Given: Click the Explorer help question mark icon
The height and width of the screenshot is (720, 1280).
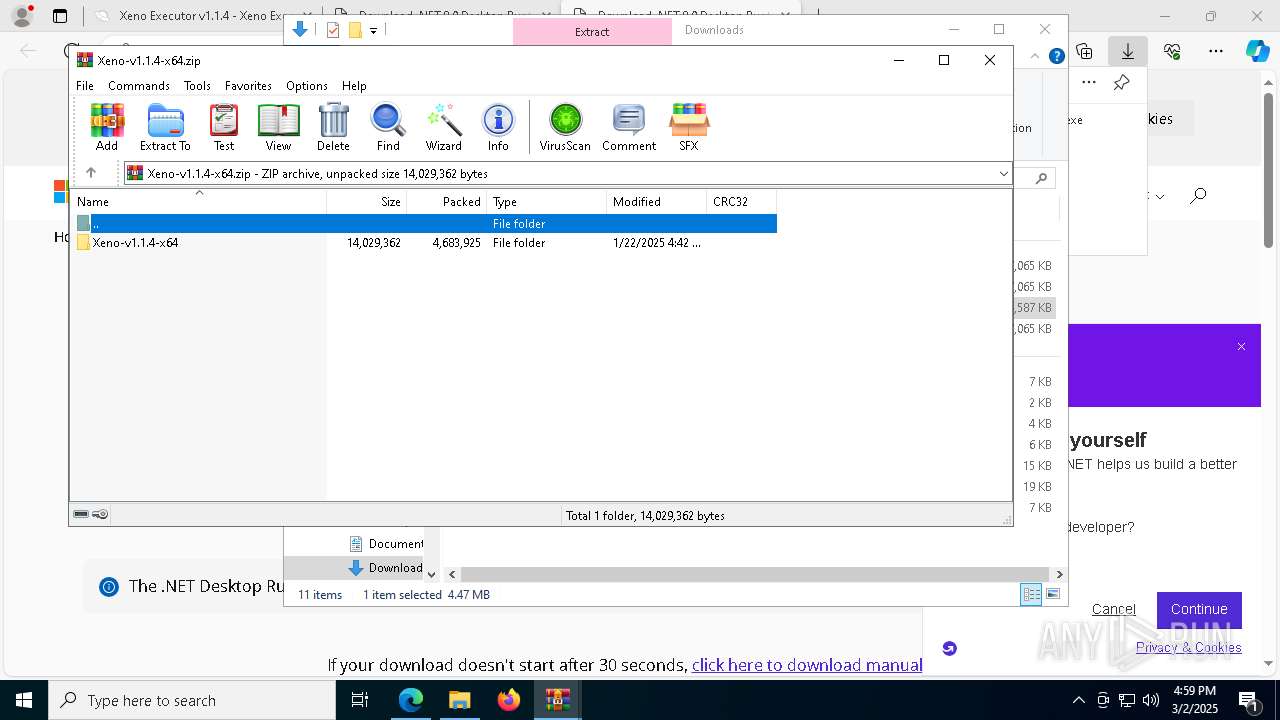Looking at the screenshot, I should click(x=1056, y=57).
